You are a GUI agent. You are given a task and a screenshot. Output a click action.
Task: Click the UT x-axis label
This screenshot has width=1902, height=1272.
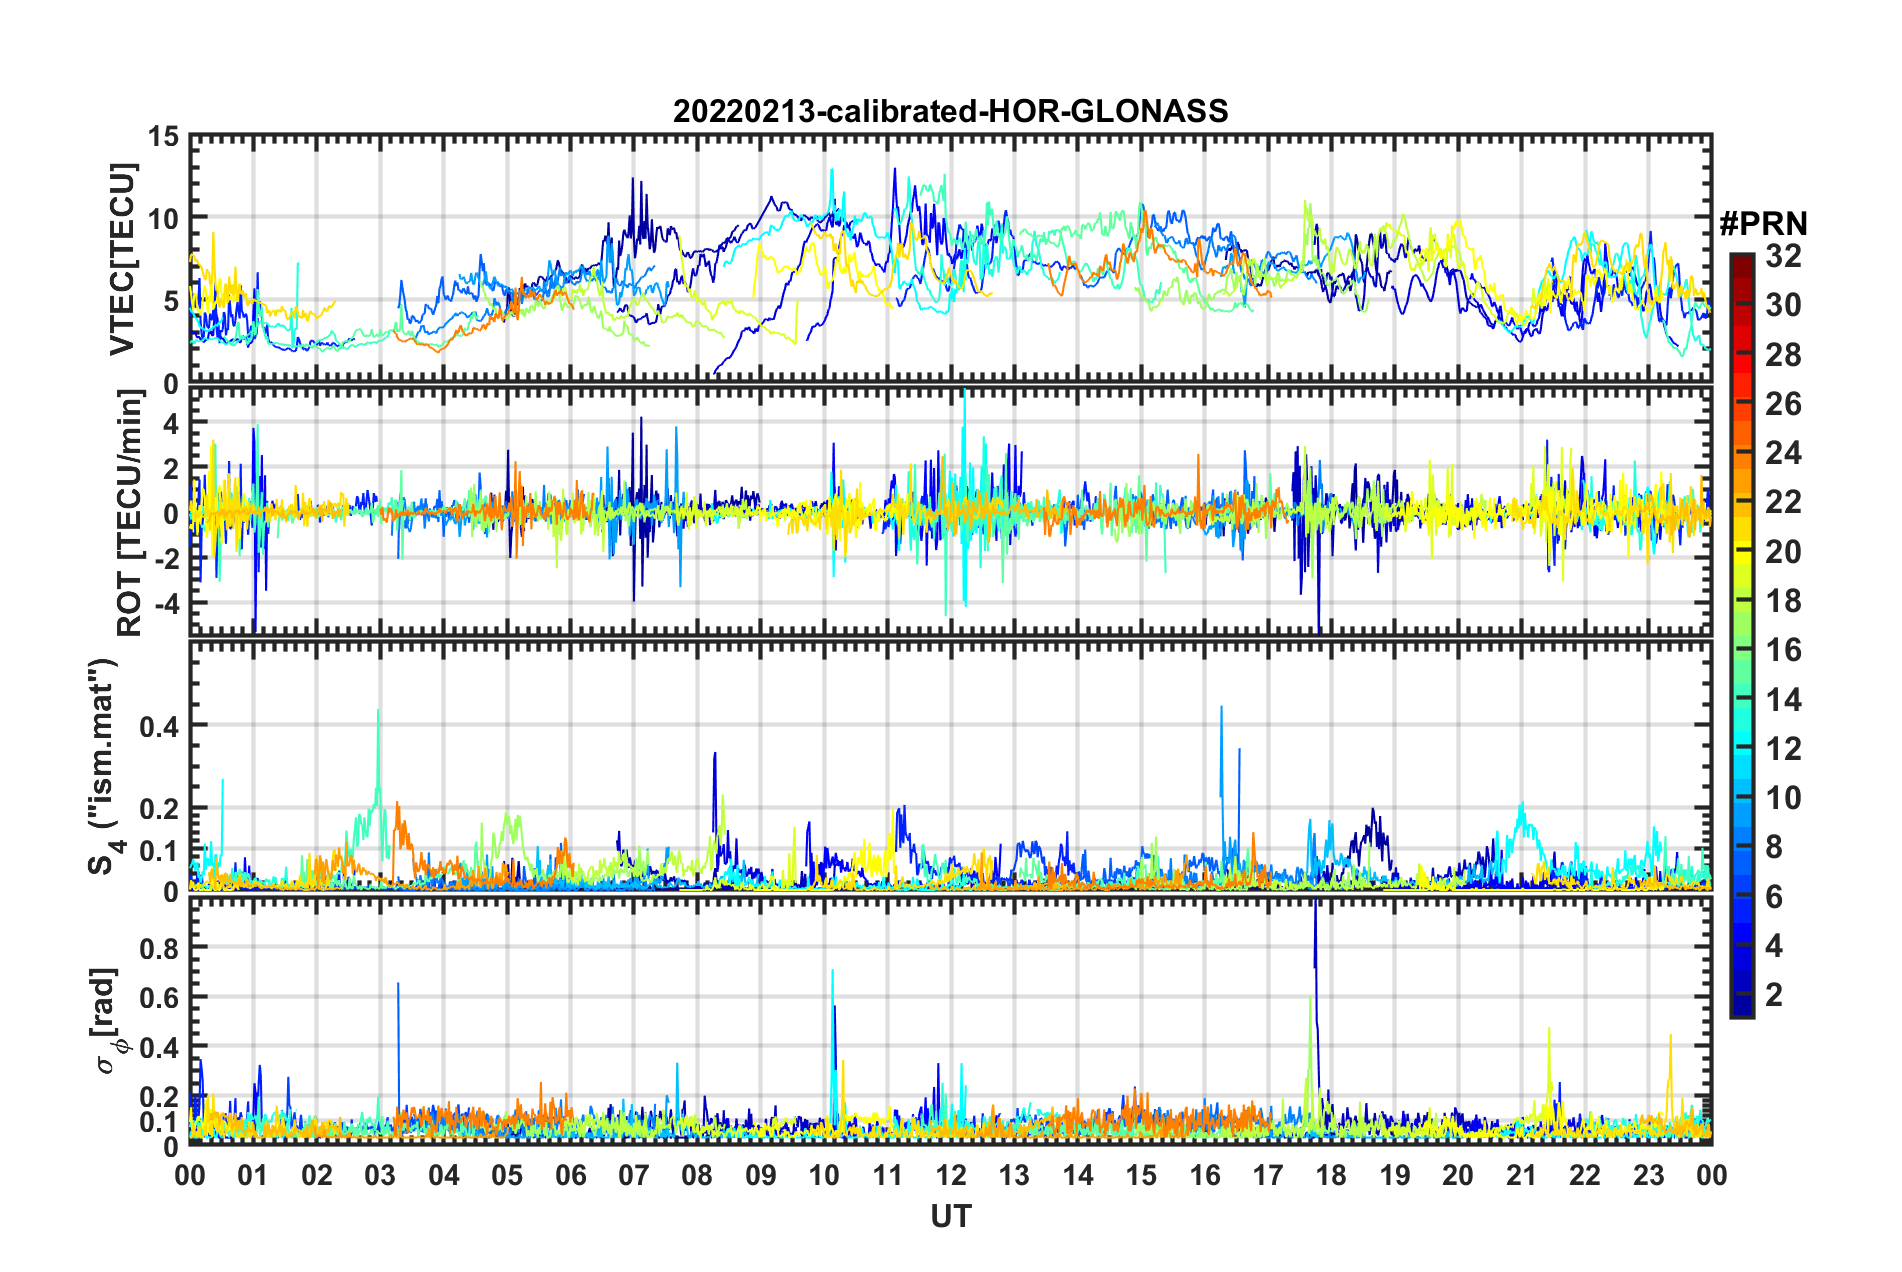click(x=950, y=1216)
